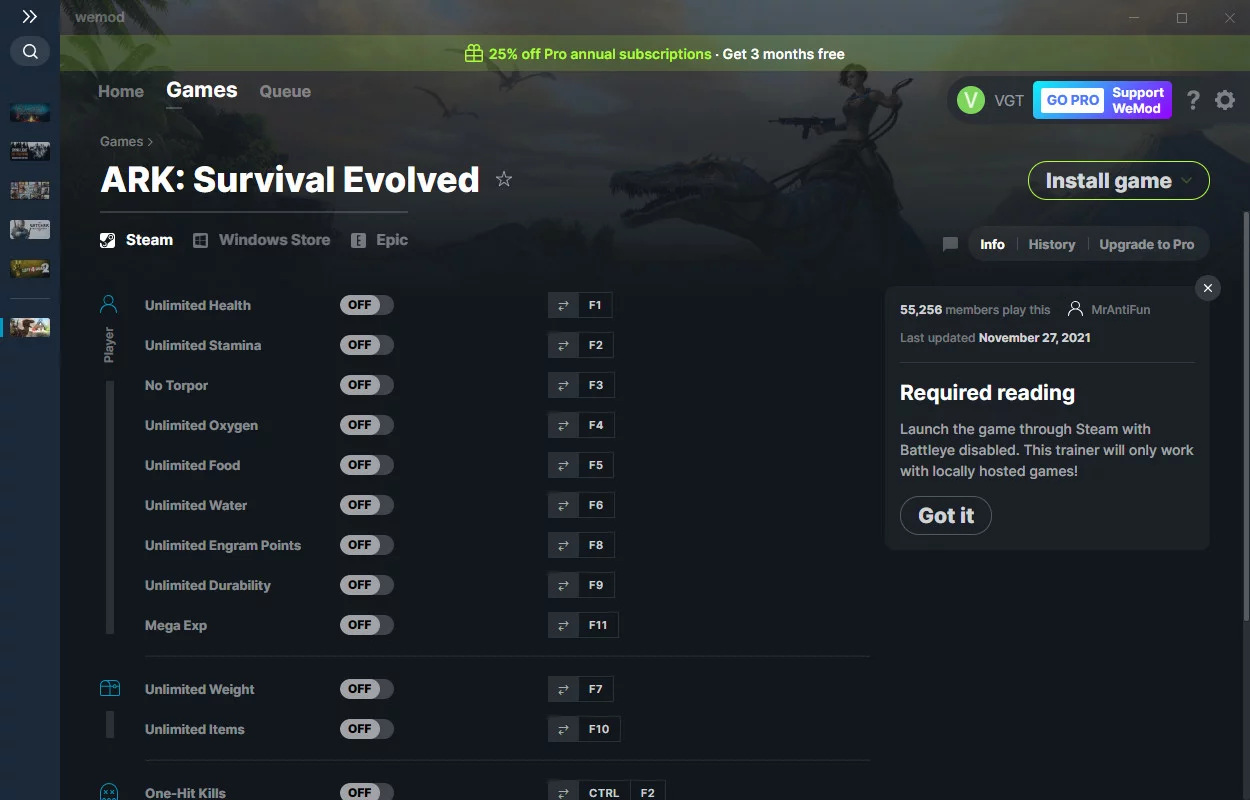Select The Witcher game thumbnail in sidebar
Screen dimensions: 1250x800
tap(30, 229)
